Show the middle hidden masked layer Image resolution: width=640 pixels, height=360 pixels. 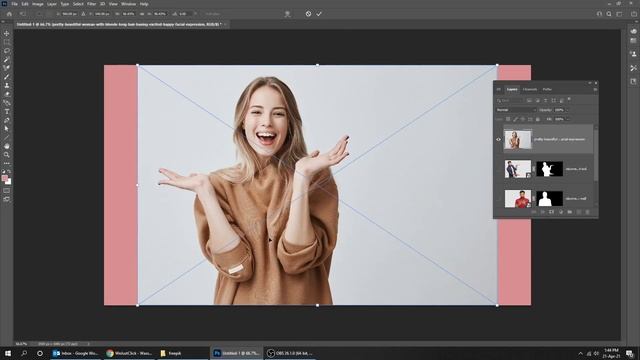498,169
